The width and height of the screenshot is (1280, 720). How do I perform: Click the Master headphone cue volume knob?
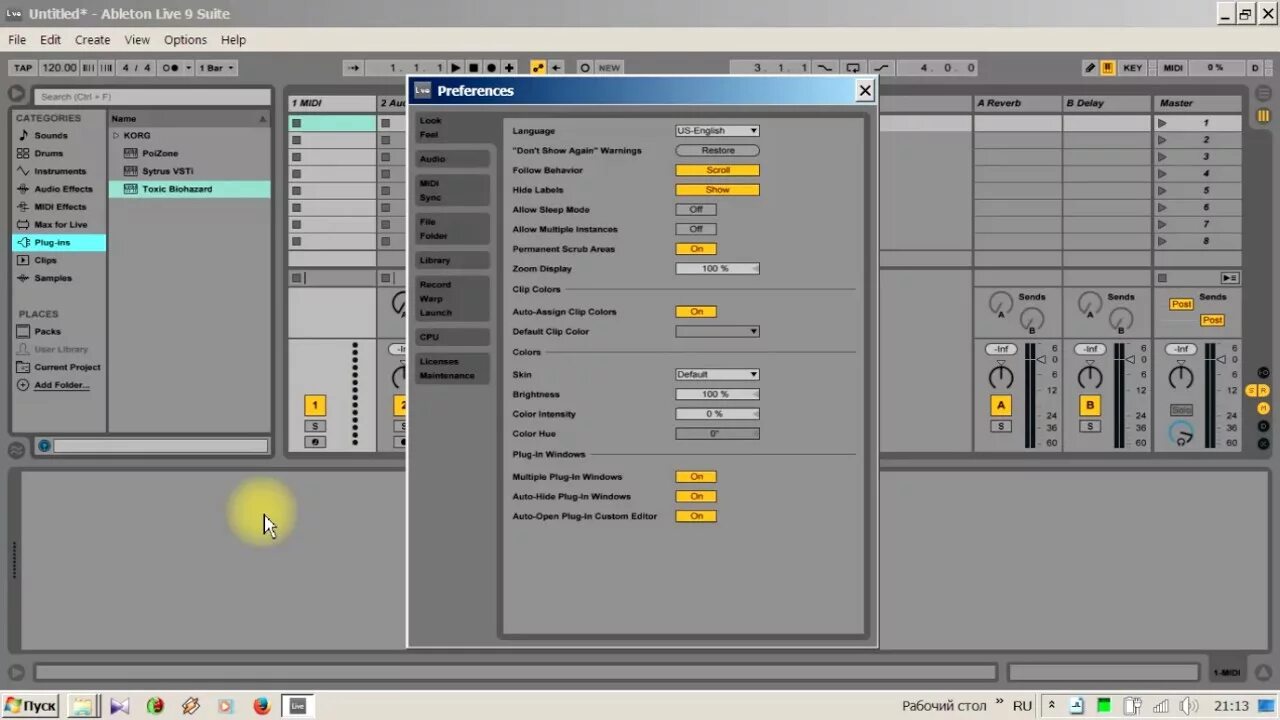pyautogui.click(x=1181, y=433)
